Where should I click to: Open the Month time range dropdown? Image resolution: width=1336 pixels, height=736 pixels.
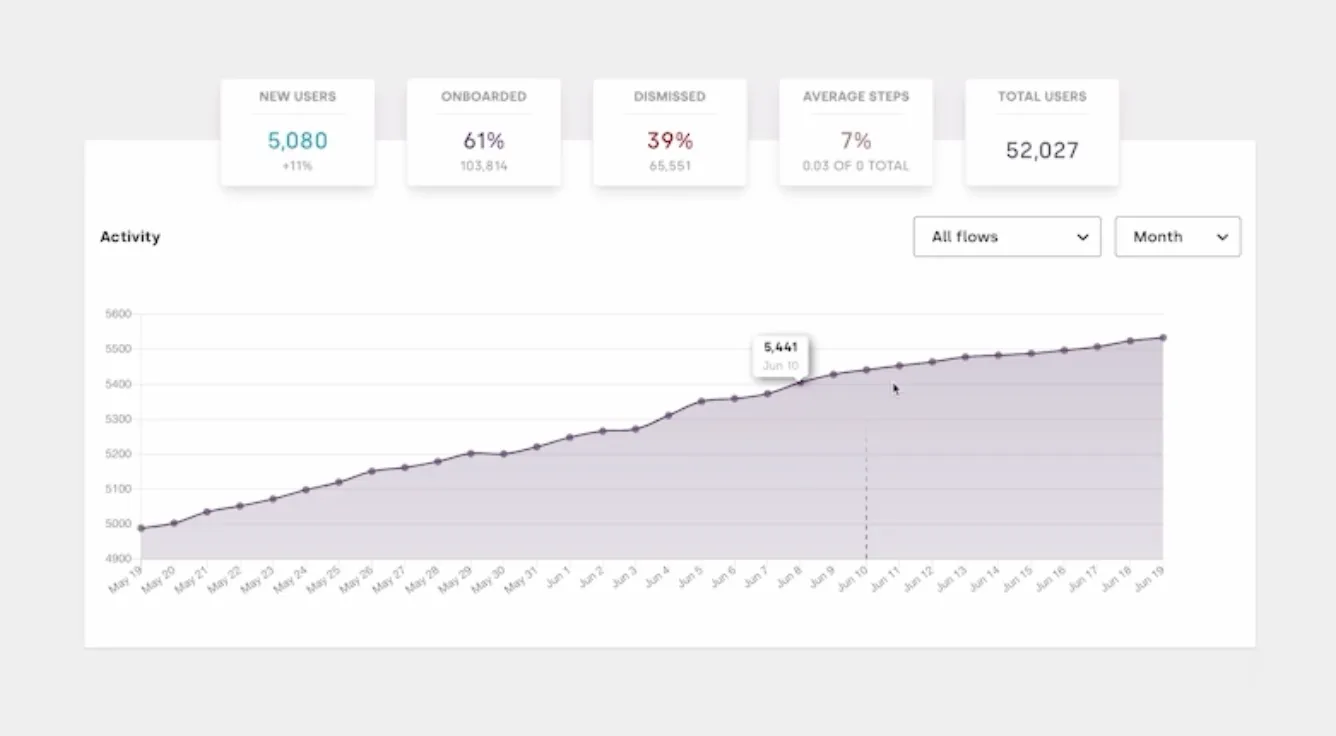click(x=1177, y=237)
